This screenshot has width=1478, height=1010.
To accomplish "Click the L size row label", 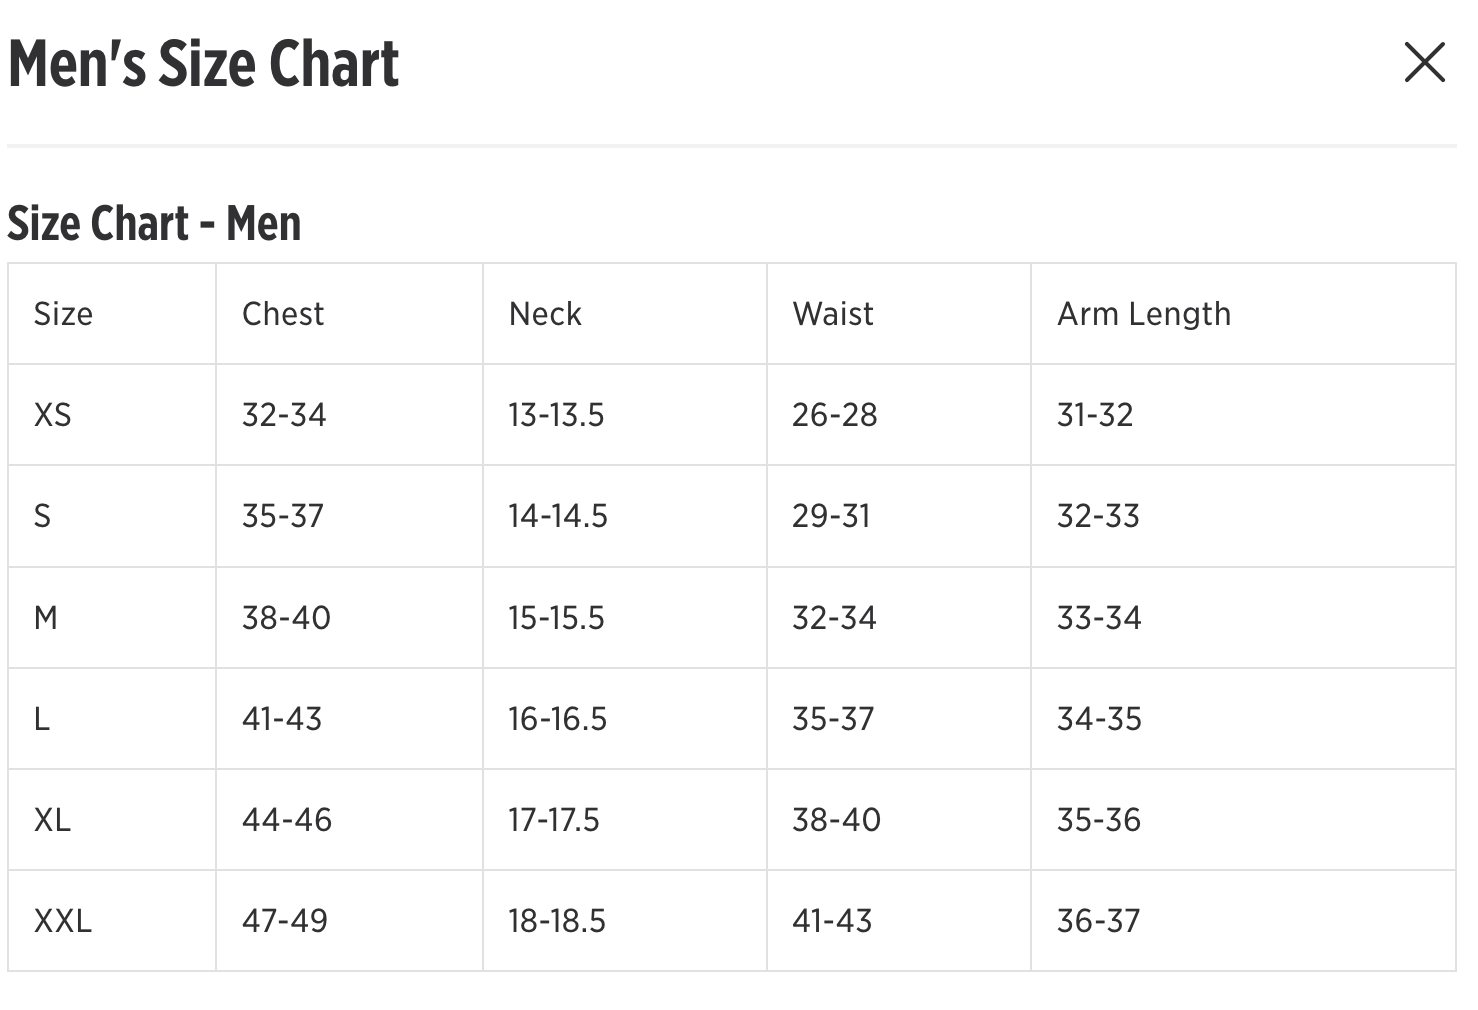I will (x=42, y=719).
